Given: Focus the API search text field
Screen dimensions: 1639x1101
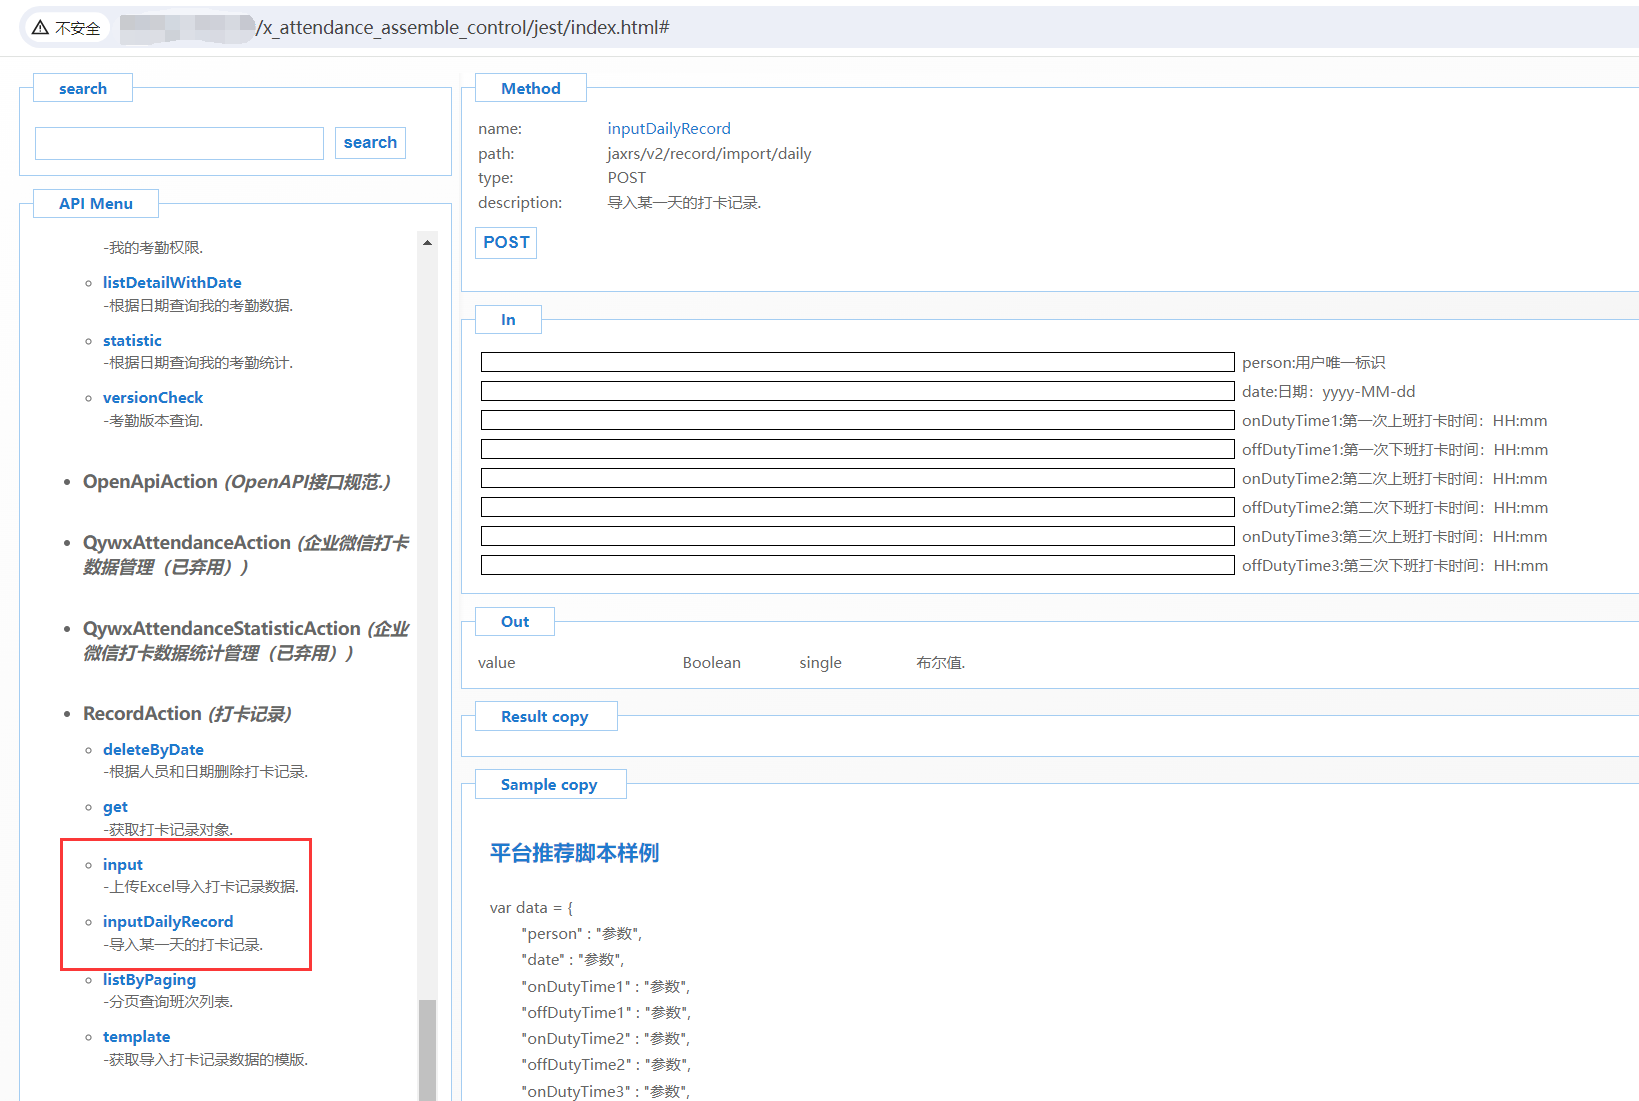Looking at the screenshot, I should [179, 143].
